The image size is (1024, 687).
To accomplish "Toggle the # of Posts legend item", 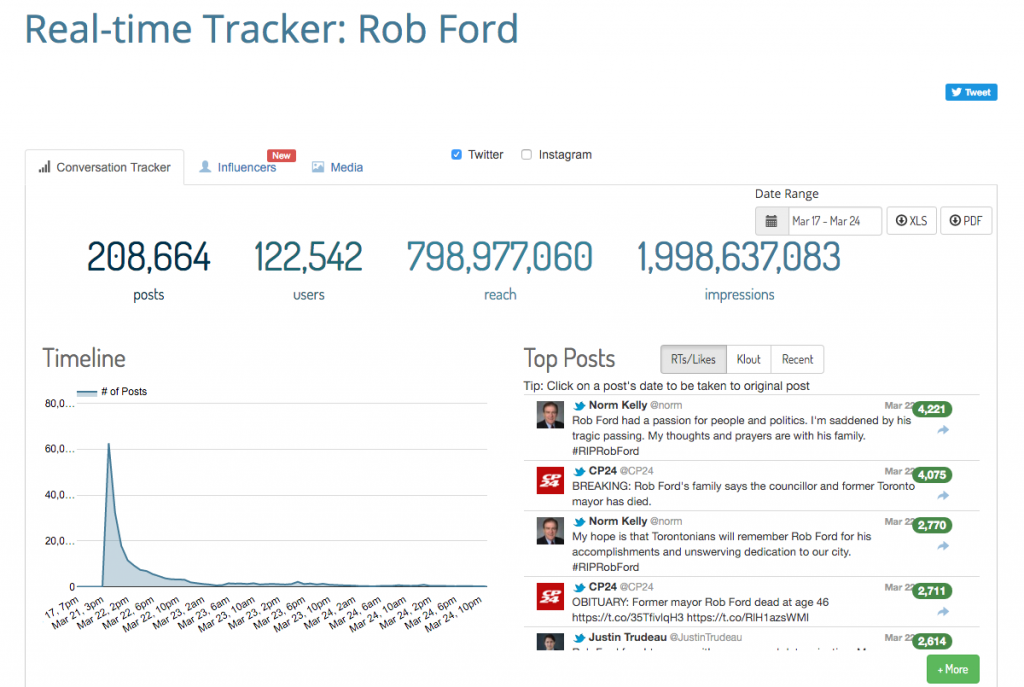I will 112,392.
